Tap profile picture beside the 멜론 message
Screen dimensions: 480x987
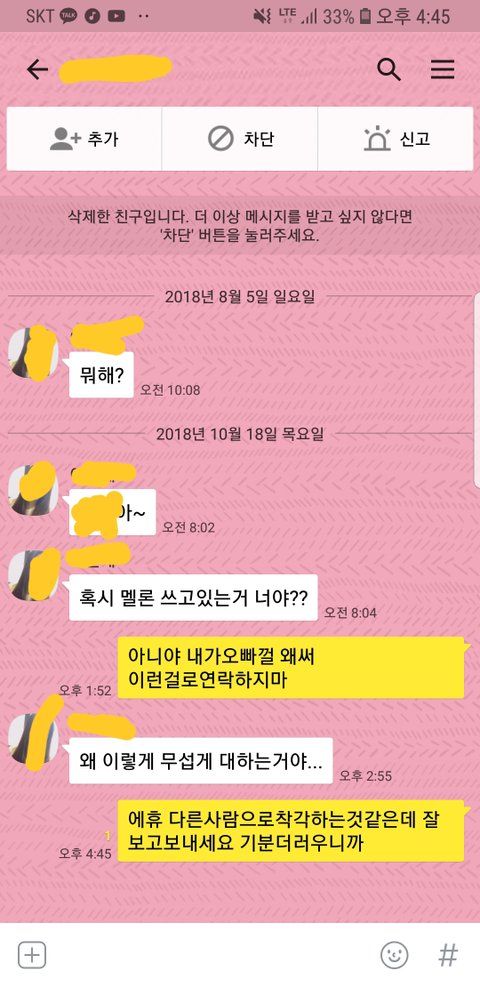[x=33, y=575]
